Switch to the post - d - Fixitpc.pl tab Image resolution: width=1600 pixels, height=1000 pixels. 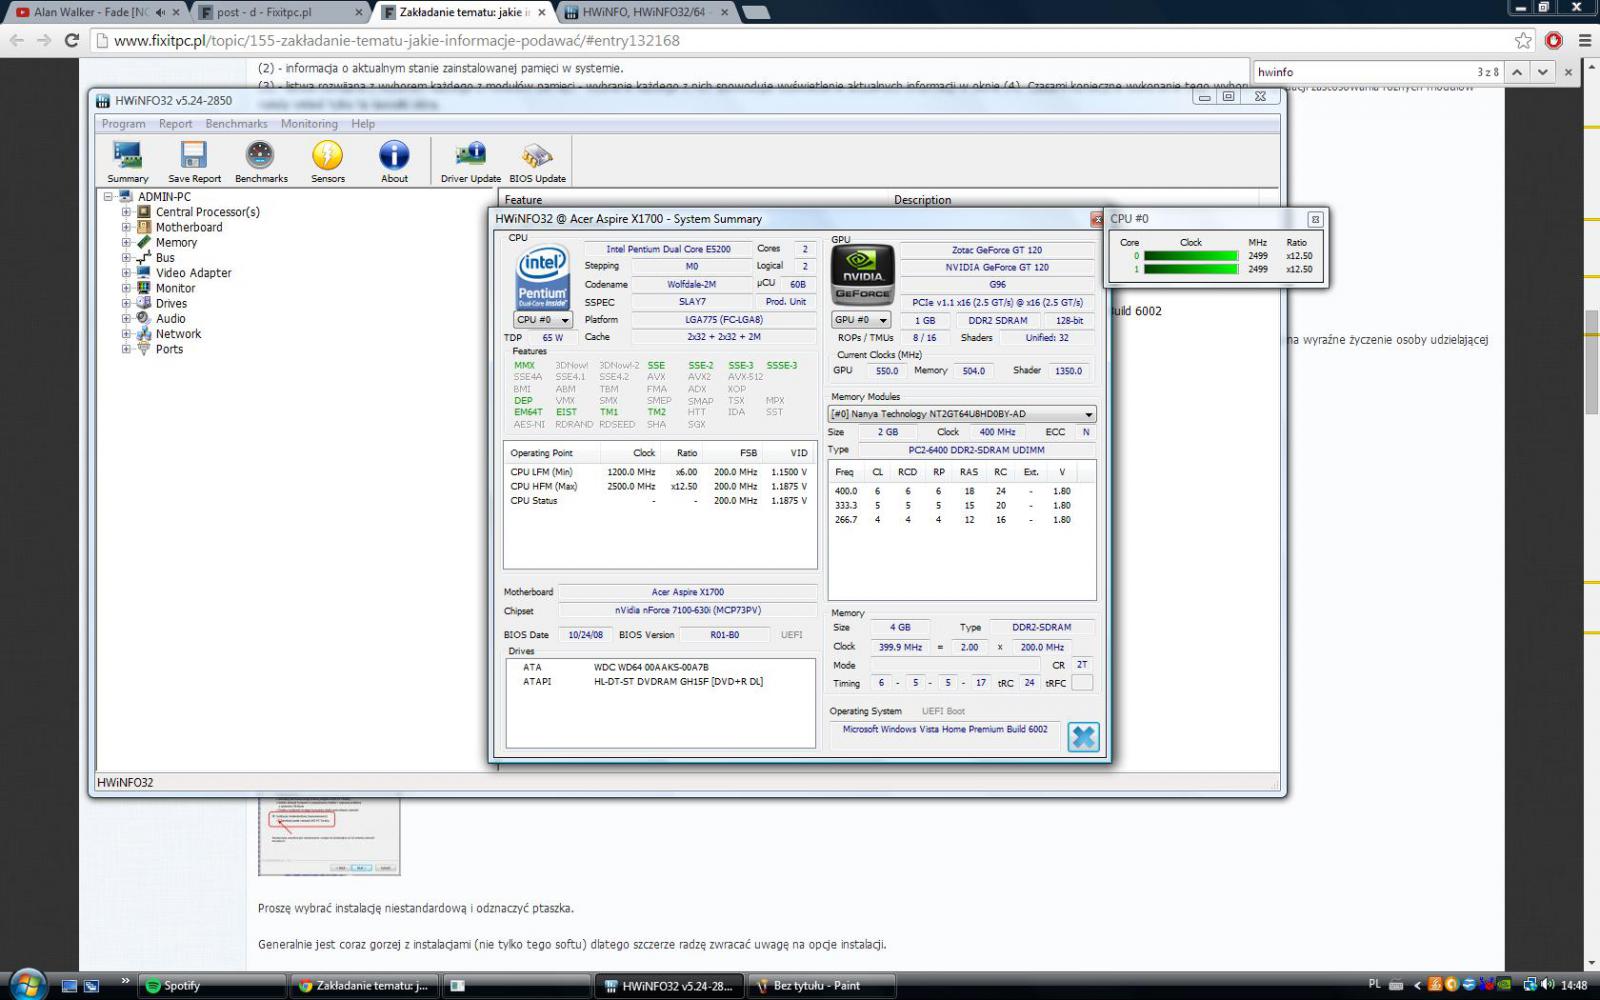pos(280,12)
